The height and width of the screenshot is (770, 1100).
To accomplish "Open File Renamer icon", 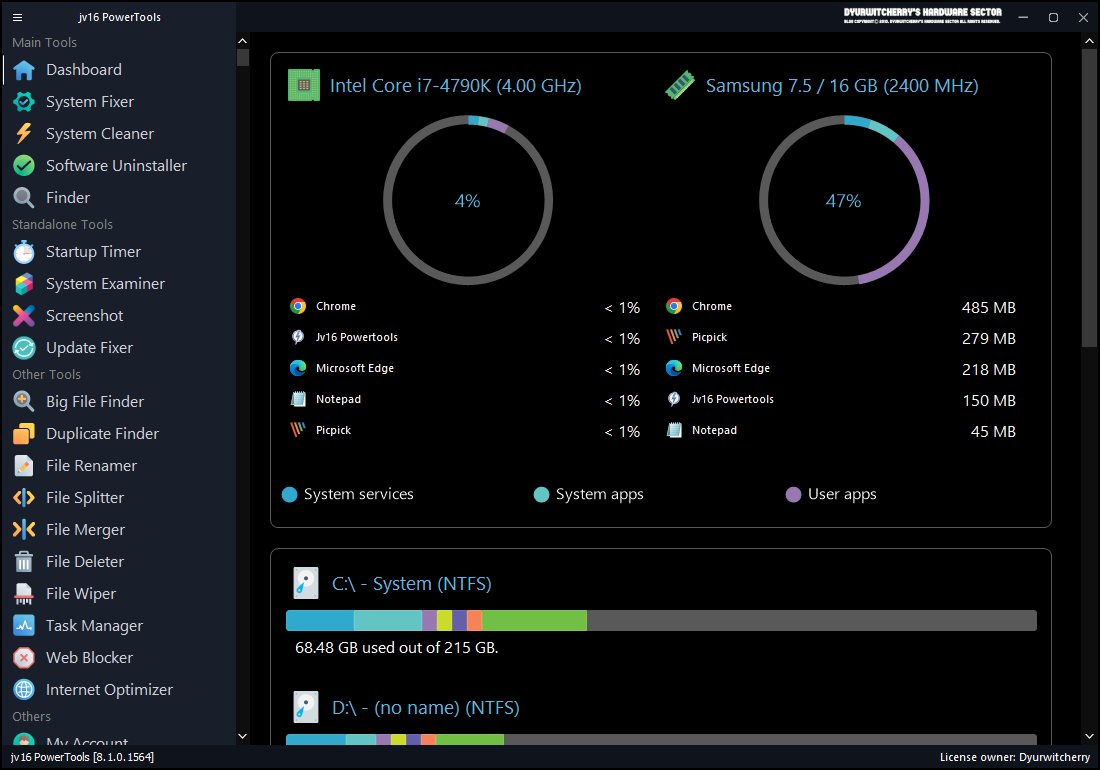I will (24, 466).
